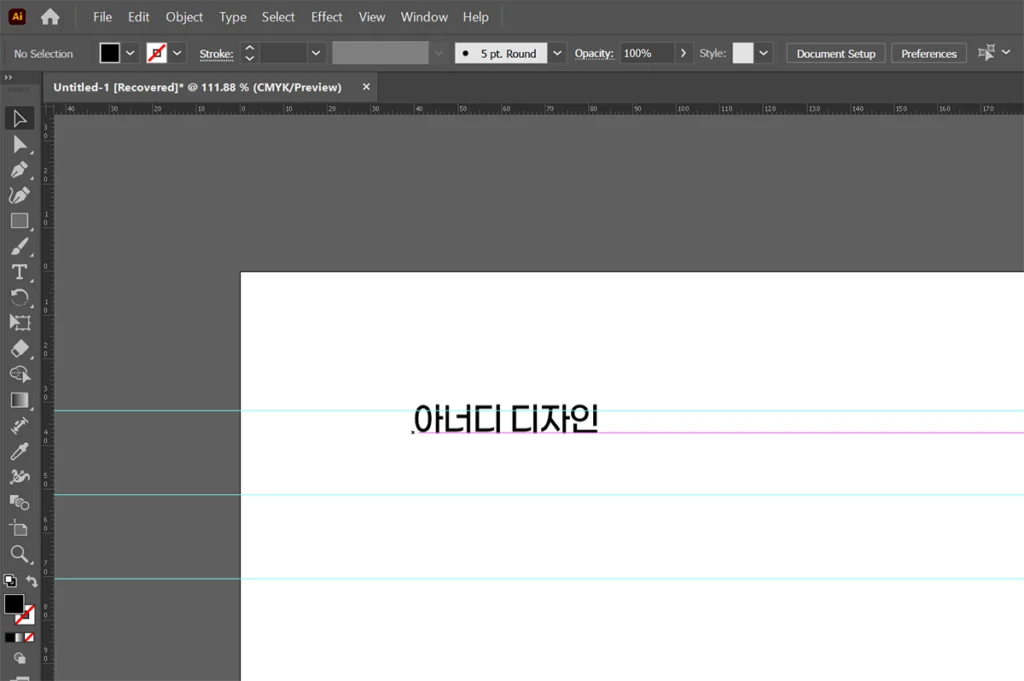Open the Select menu
The image size is (1024, 681).
[278, 17]
